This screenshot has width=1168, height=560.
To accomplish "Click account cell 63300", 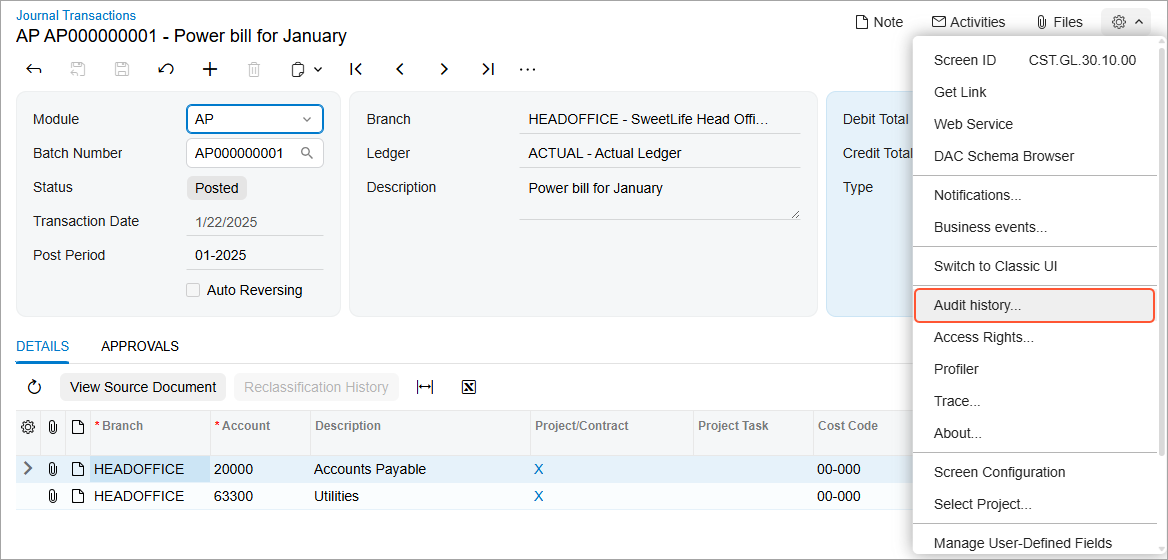I will coord(260,496).
